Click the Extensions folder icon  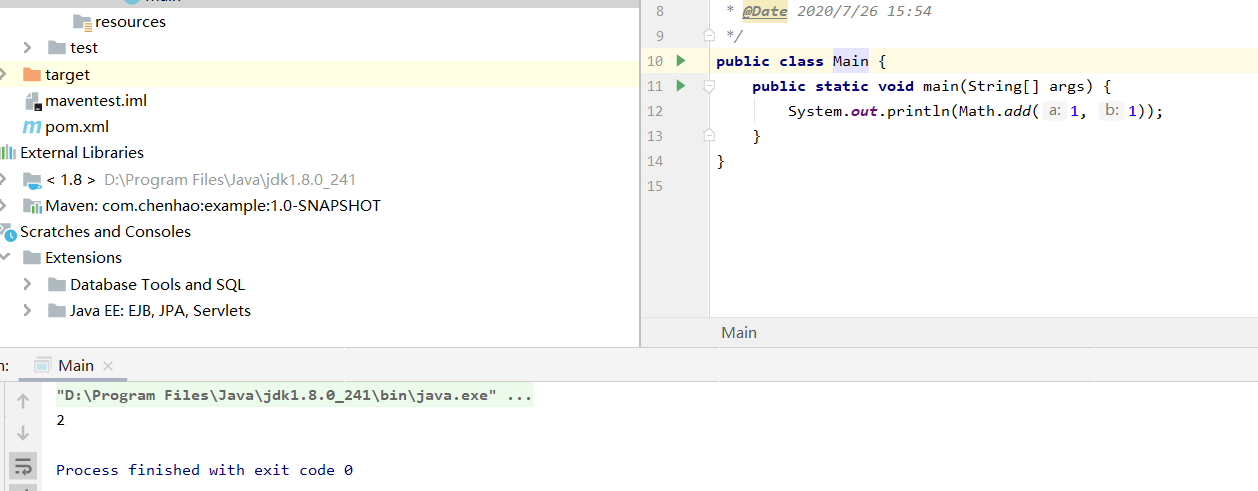31,258
